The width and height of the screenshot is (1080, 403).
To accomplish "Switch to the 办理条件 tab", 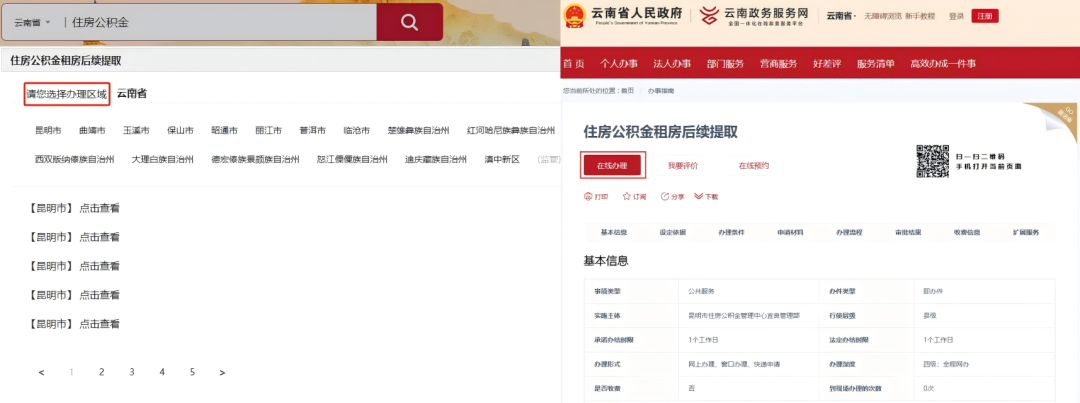I will tap(731, 232).
